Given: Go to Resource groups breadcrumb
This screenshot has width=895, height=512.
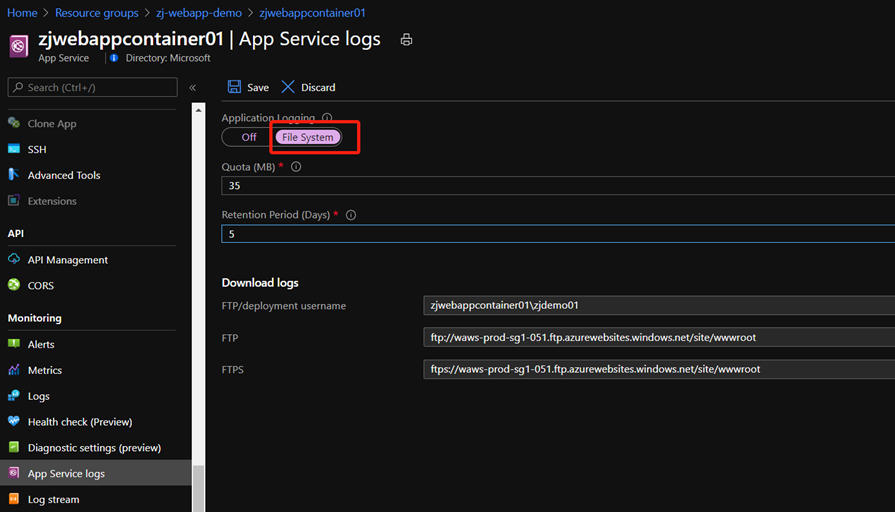Looking at the screenshot, I should pyautogui.click(x=96, y=13).
